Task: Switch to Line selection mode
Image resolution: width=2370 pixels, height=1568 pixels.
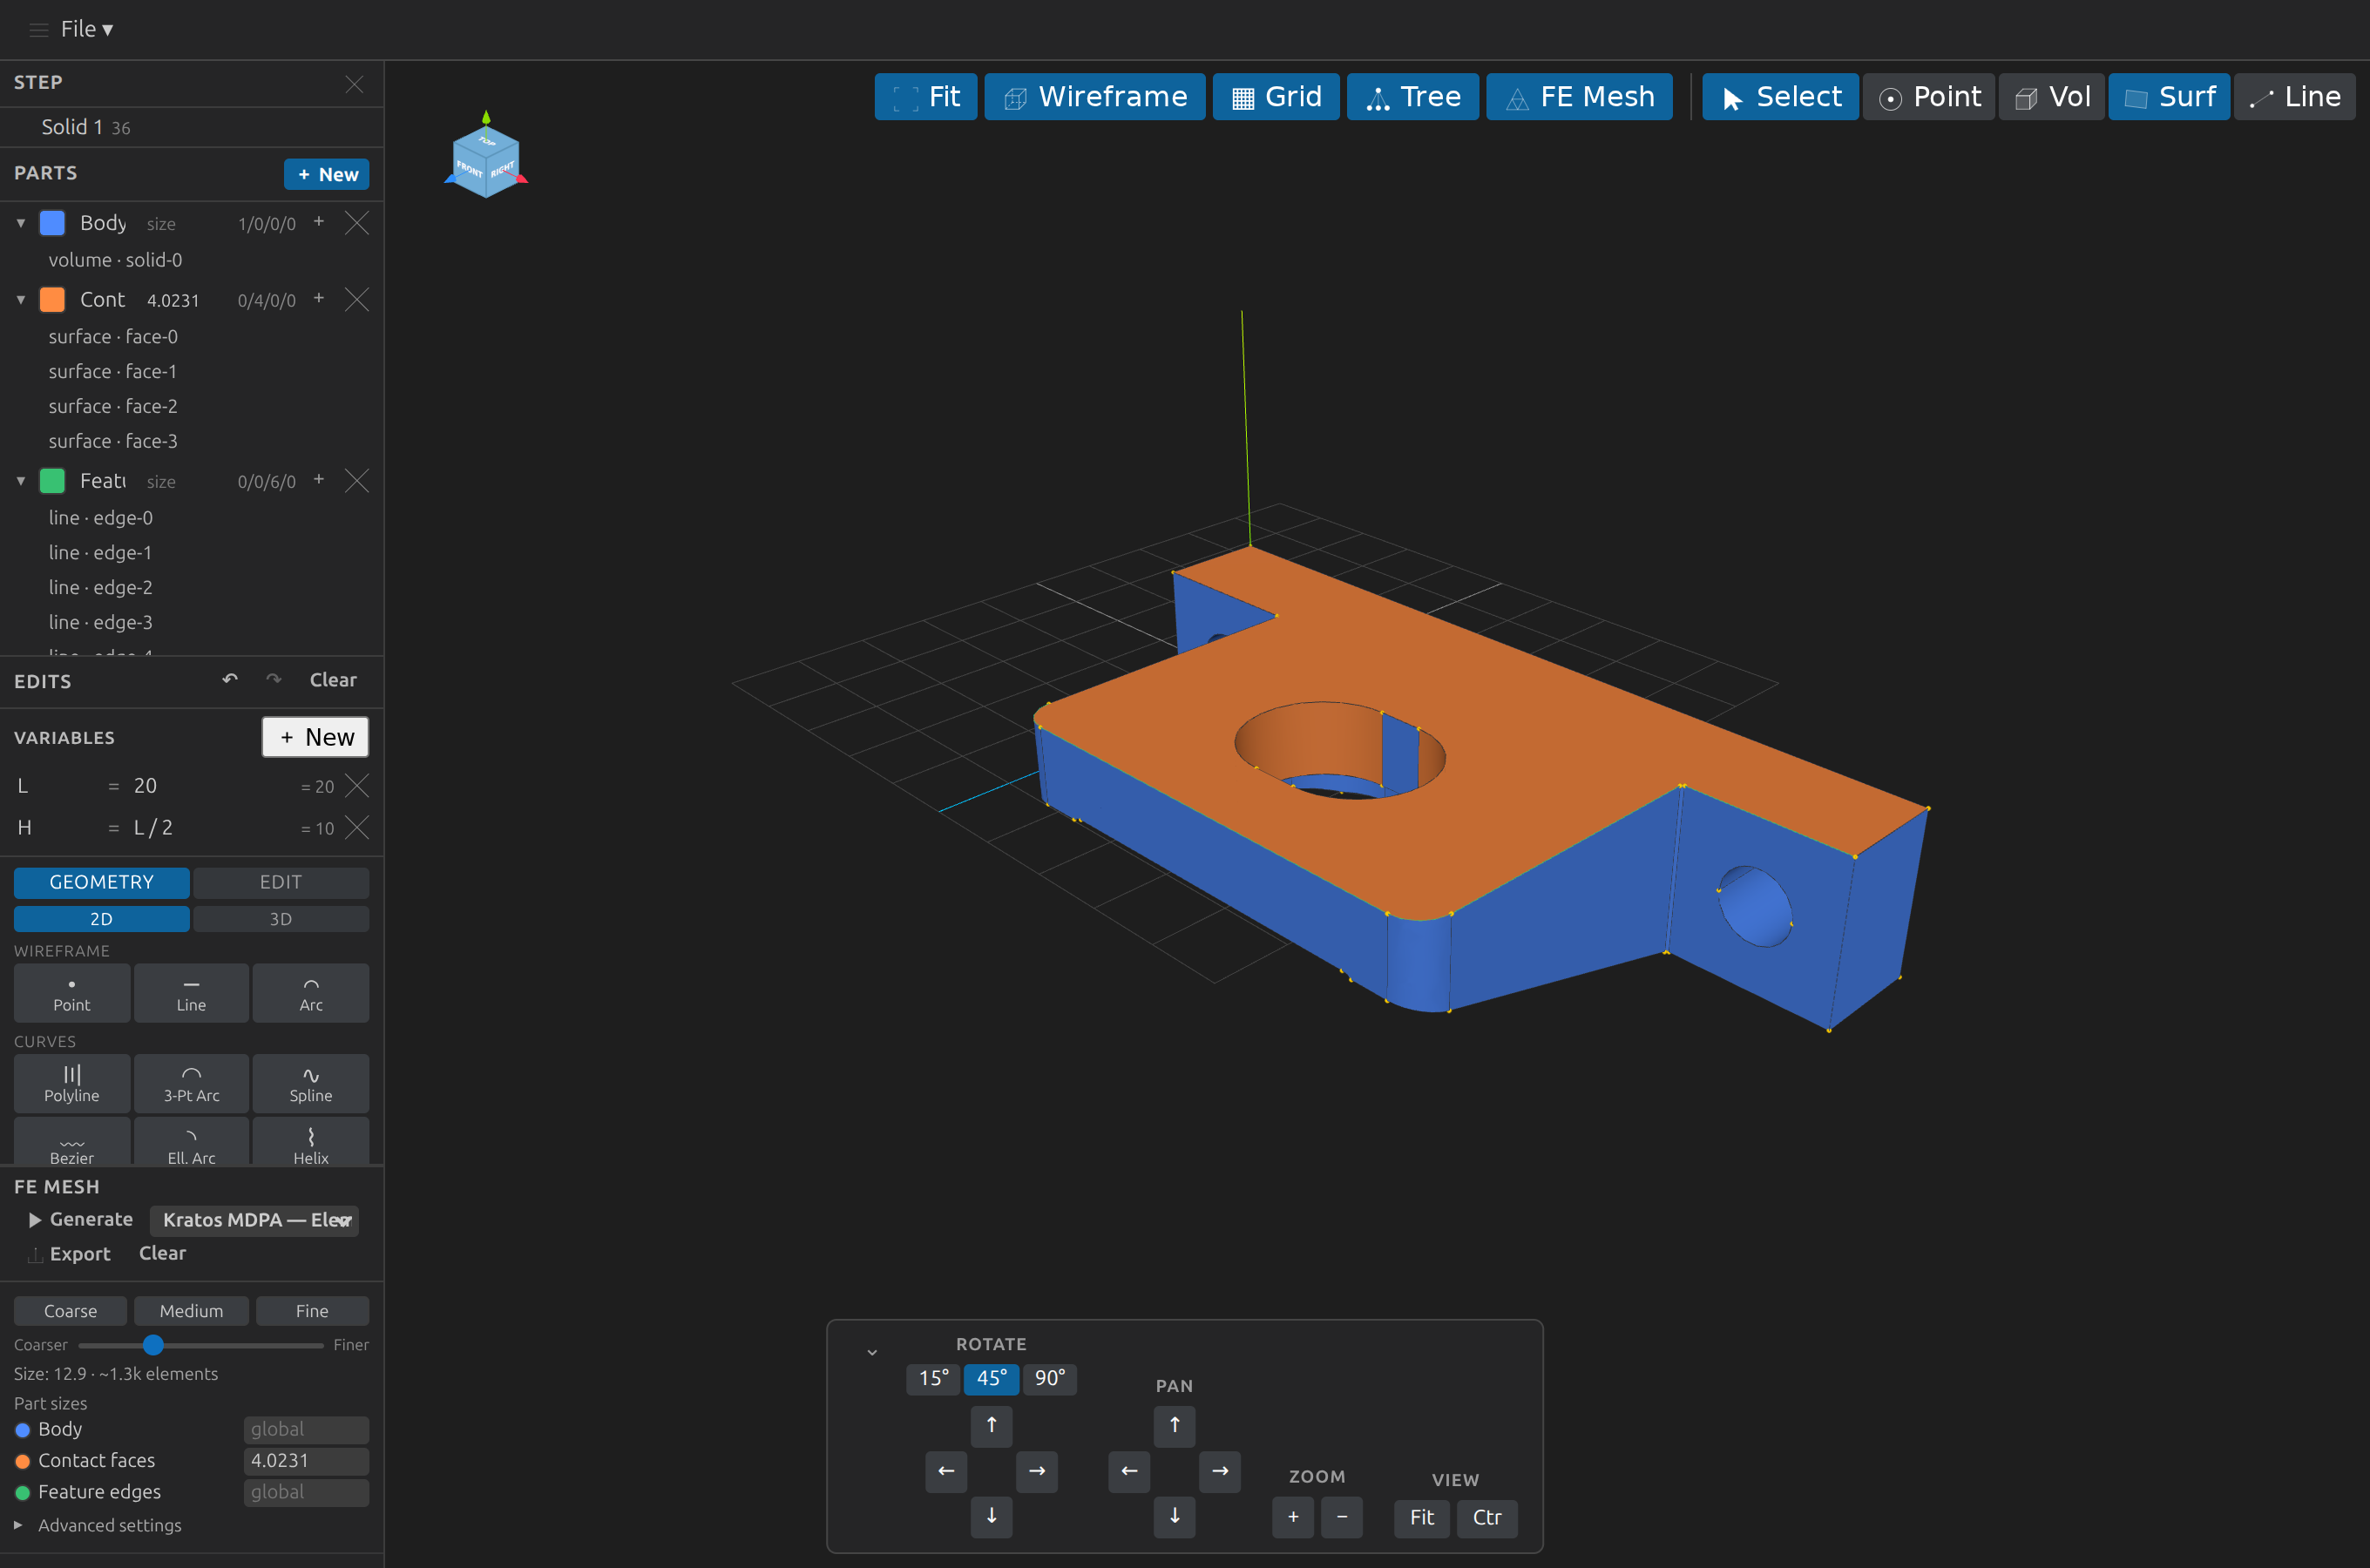Action: (x=2294, y=97)
